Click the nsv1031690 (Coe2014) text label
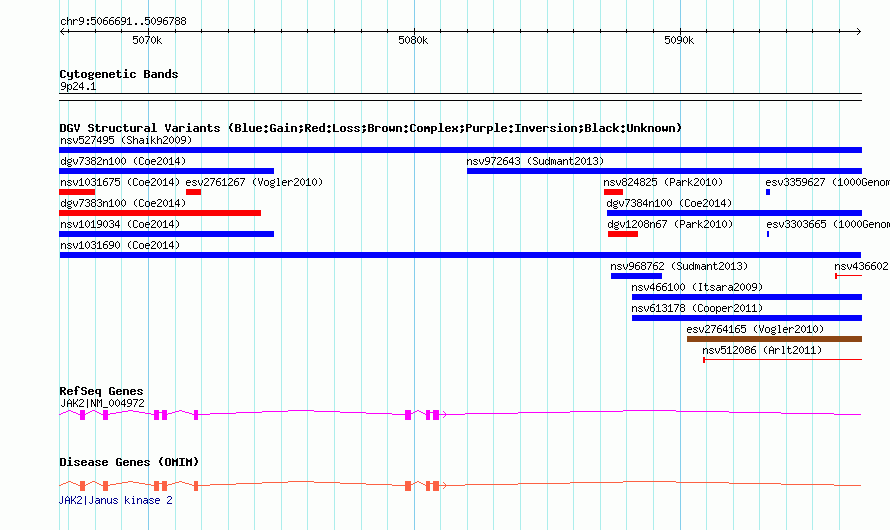Screen dimensions: 890x530 120,245
